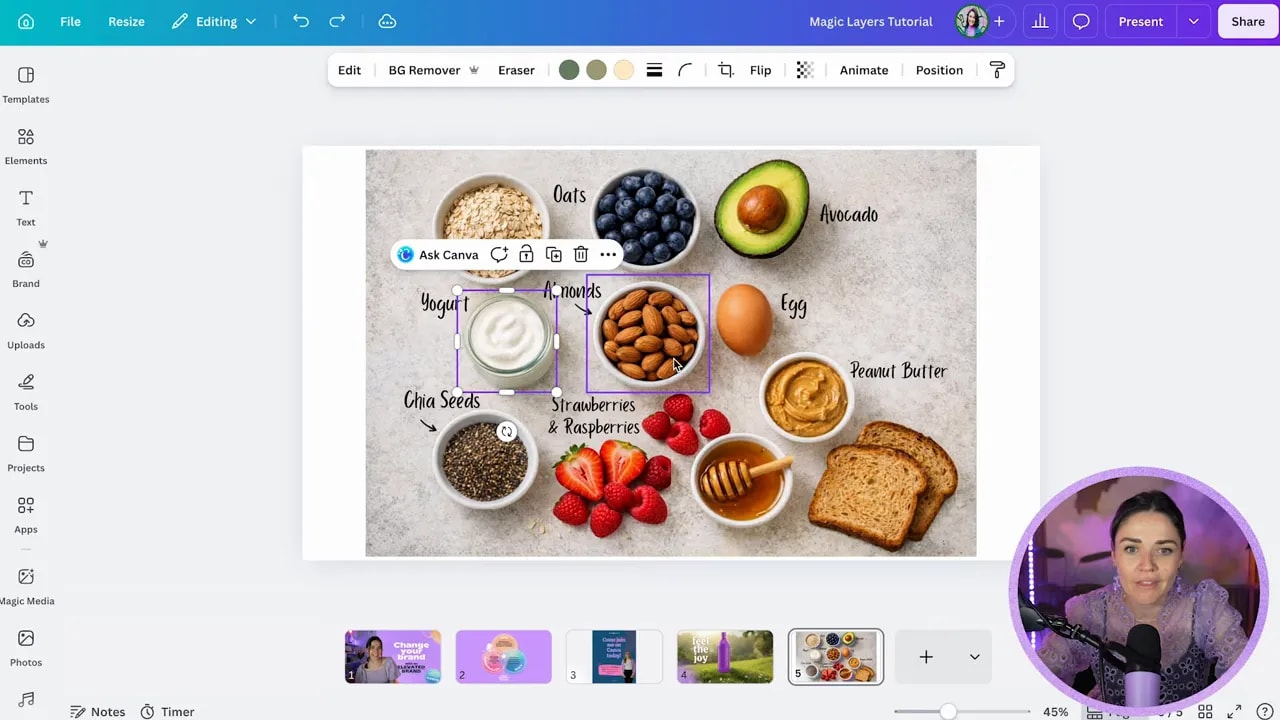
Task: Select page 5 thumbnail
Action: coord(836,657)
